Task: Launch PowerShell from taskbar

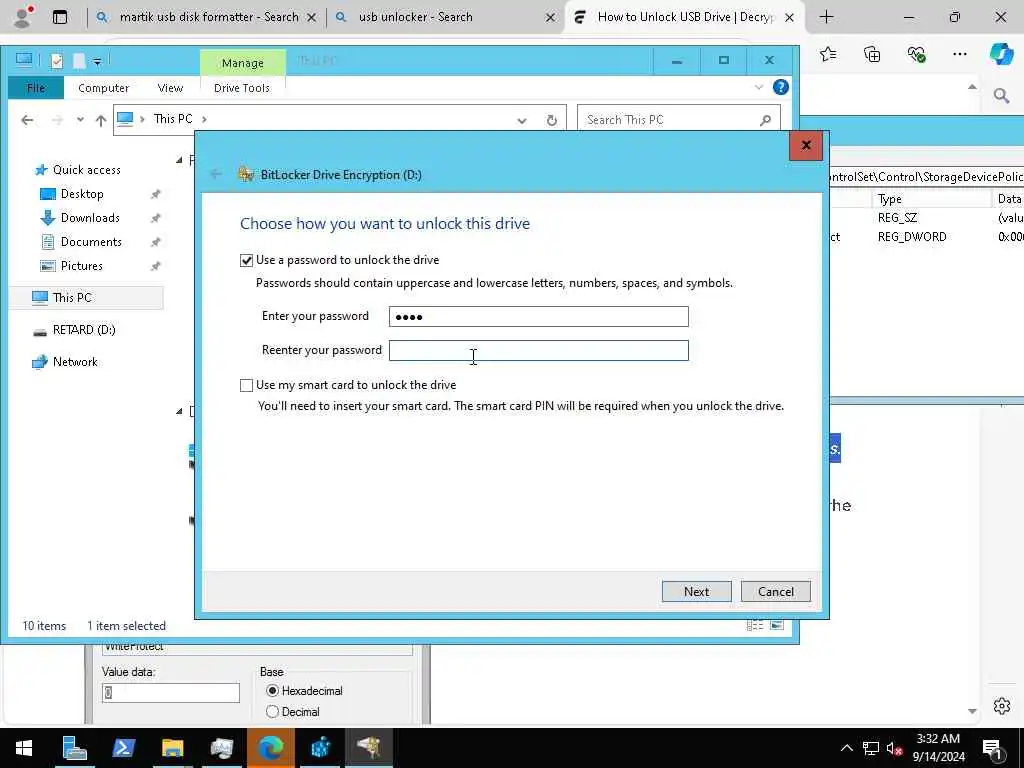Action: (x=123, y=748)
